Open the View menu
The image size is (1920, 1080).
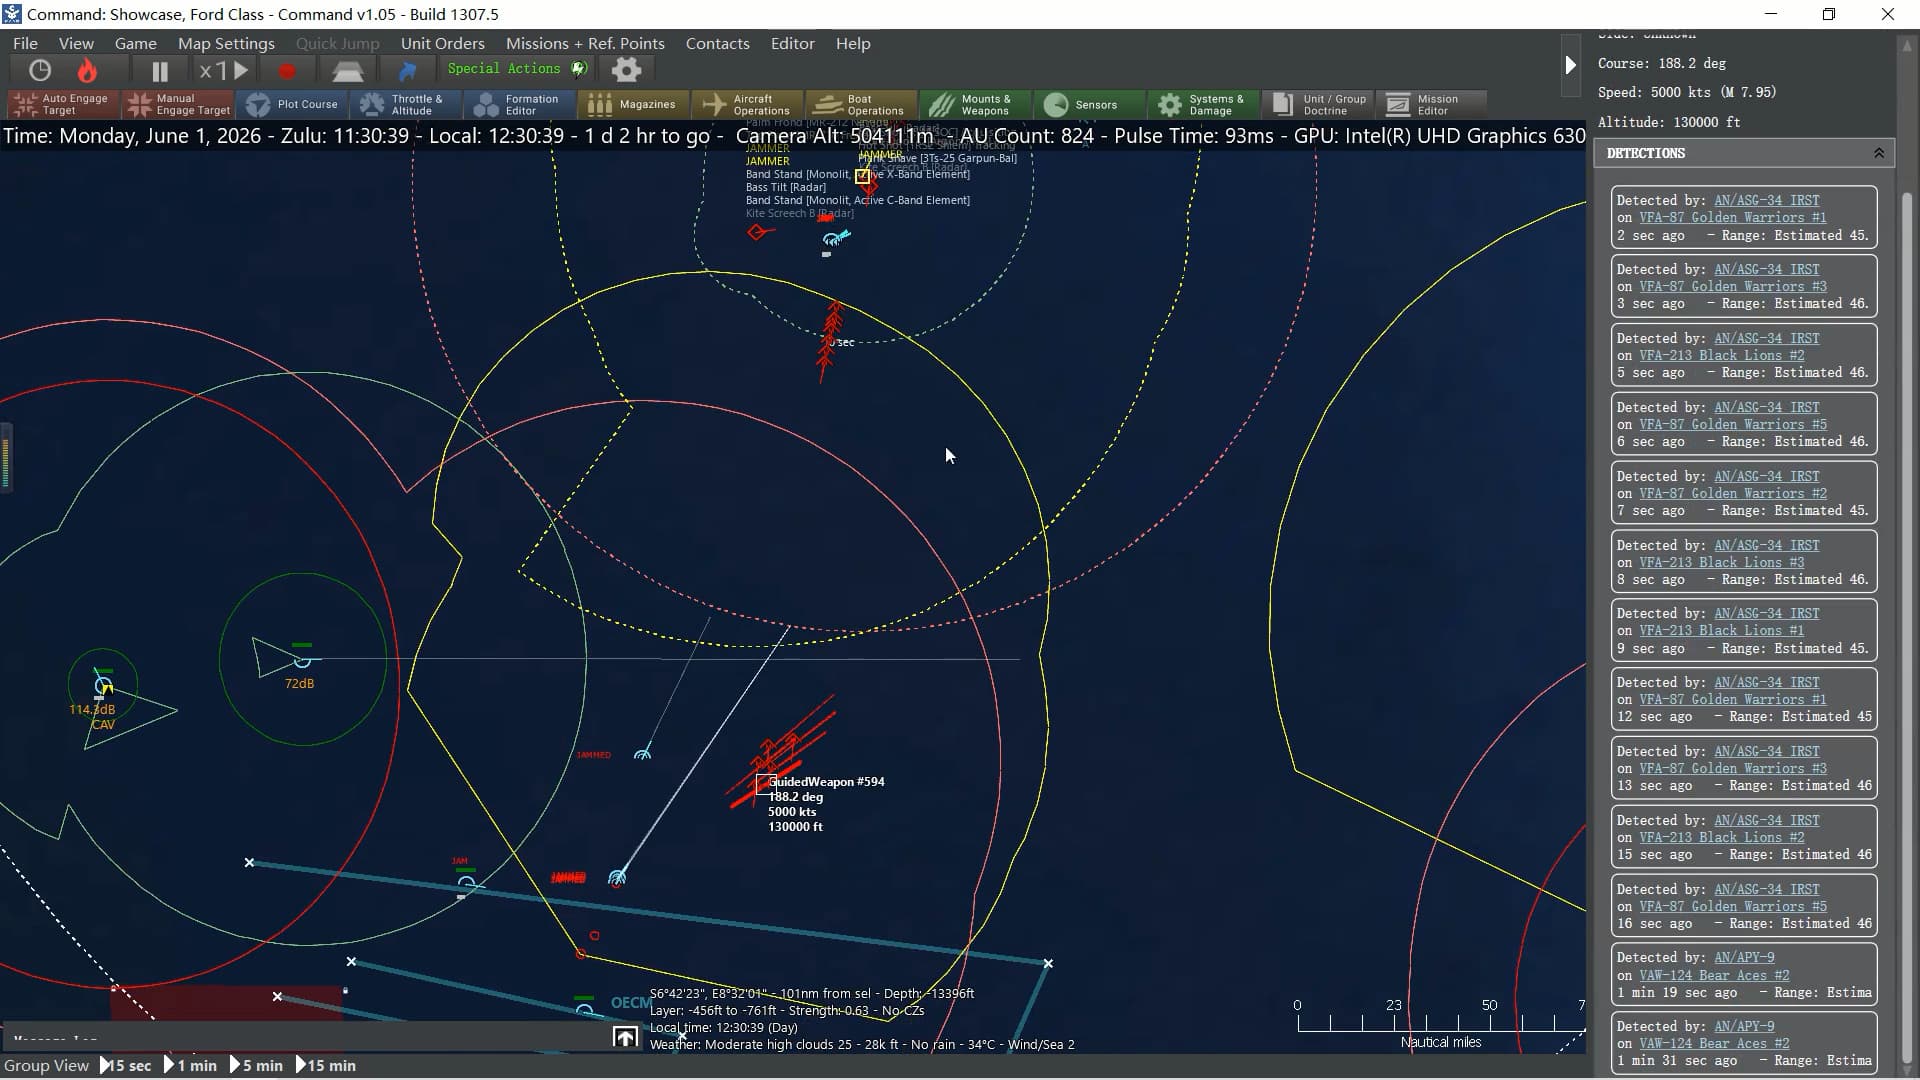[76, 43]
